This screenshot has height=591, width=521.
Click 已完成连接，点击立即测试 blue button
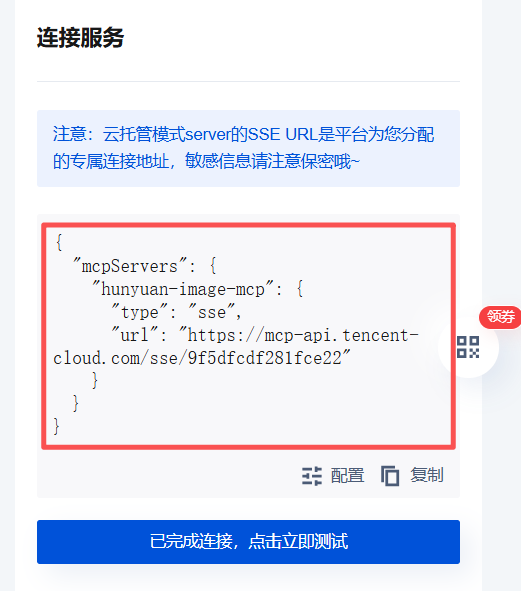tap(248, 542)
